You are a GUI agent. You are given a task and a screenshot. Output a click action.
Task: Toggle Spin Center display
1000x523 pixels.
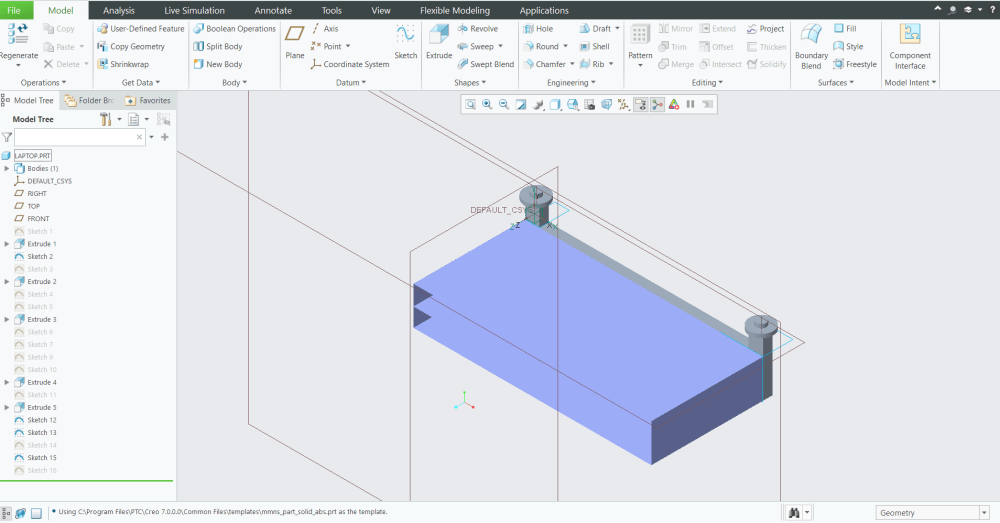tap(658, 105)
